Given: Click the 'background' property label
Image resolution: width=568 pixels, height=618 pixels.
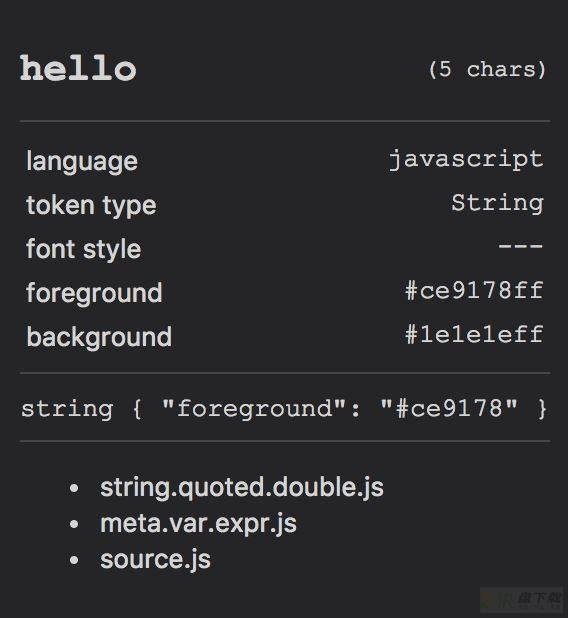Looking at the screenshot, I should click(x=99, y=337).
